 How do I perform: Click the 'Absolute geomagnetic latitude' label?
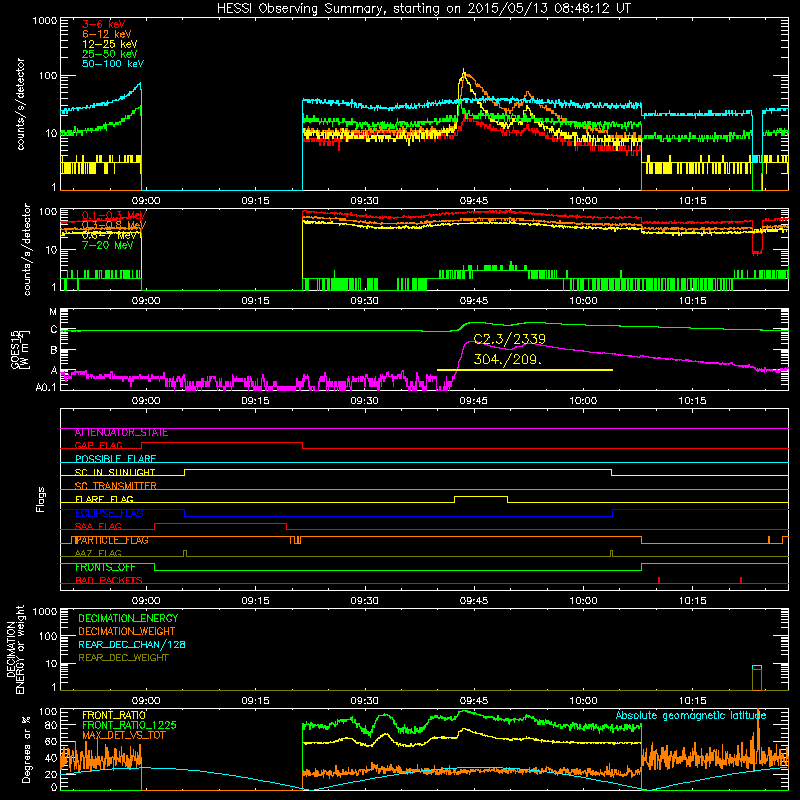[691, 715]
